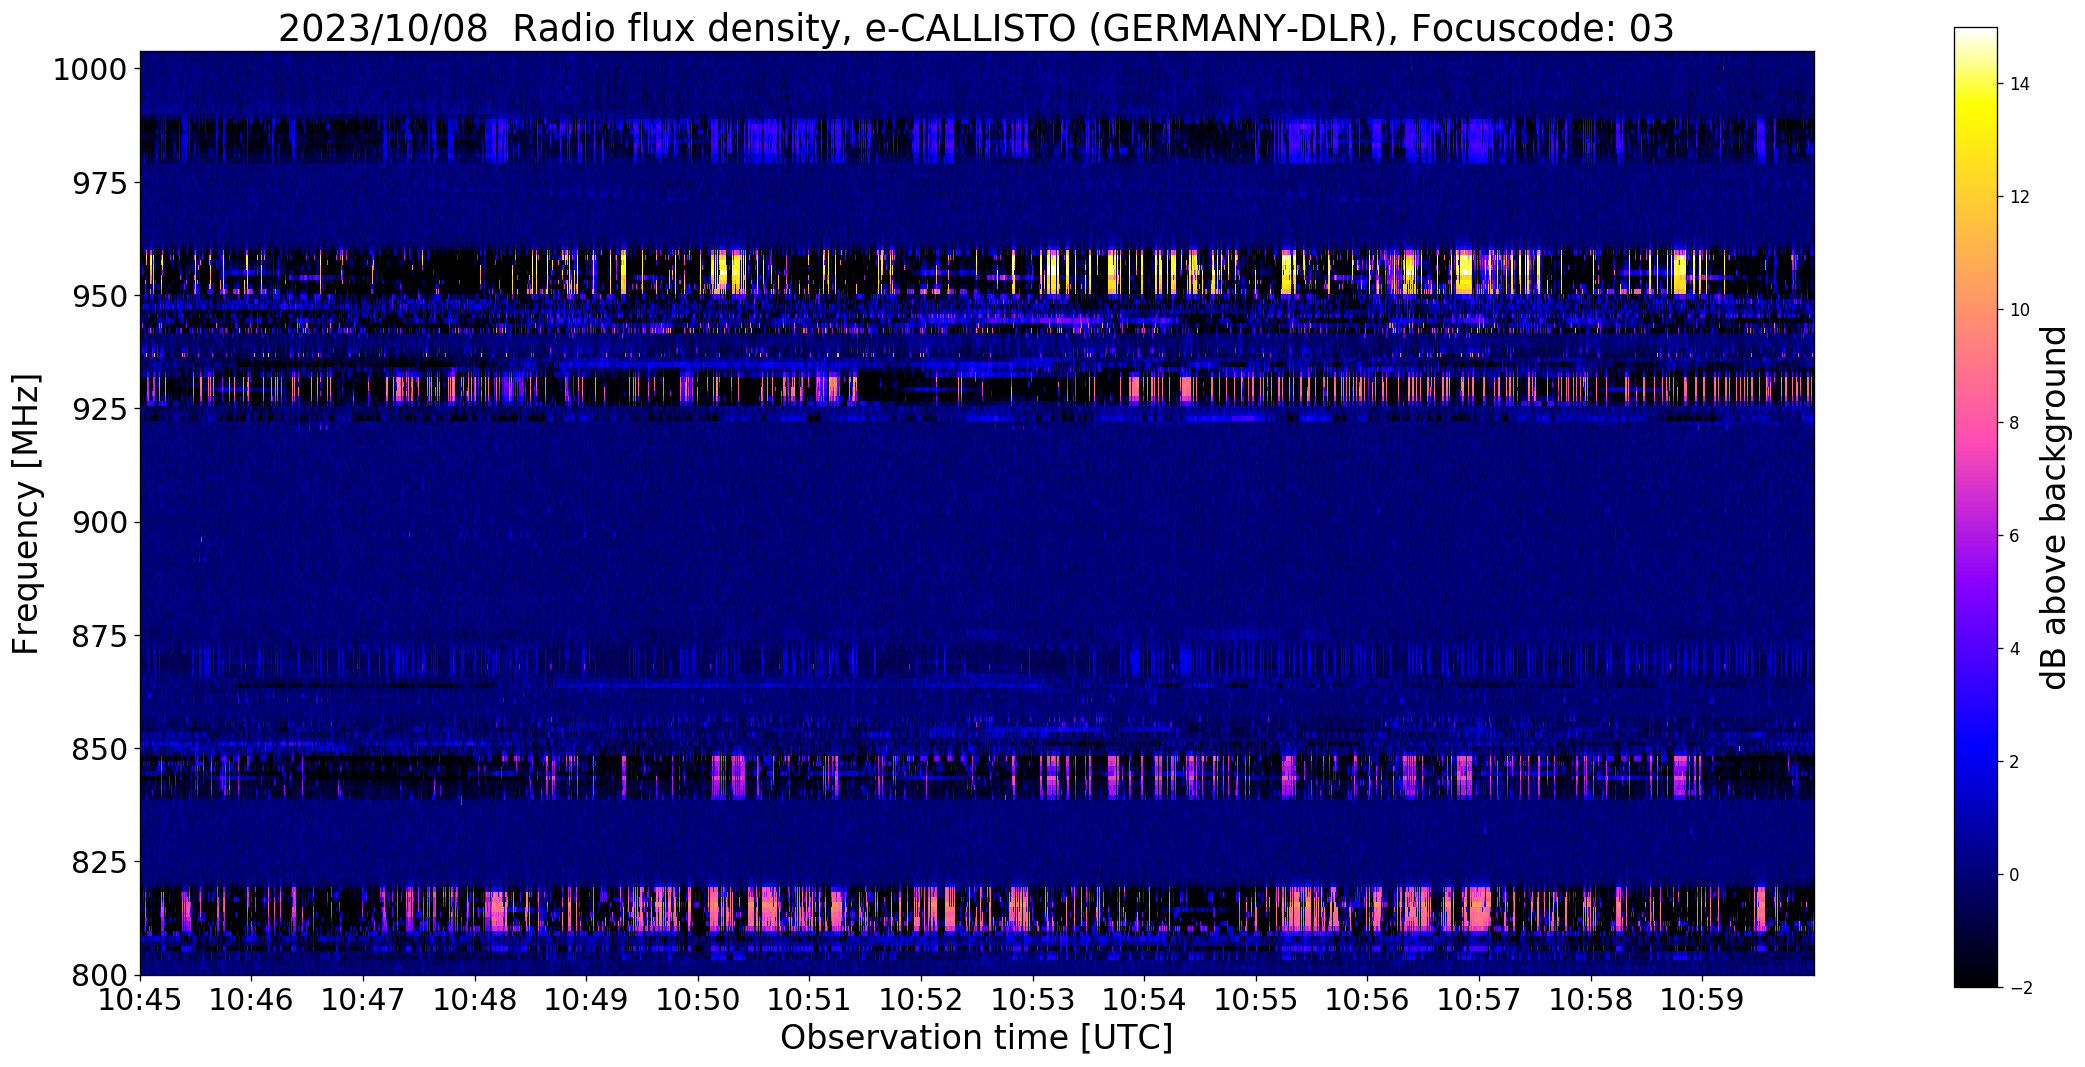Click the 10:59 time tick label

pos(1703,1000)
